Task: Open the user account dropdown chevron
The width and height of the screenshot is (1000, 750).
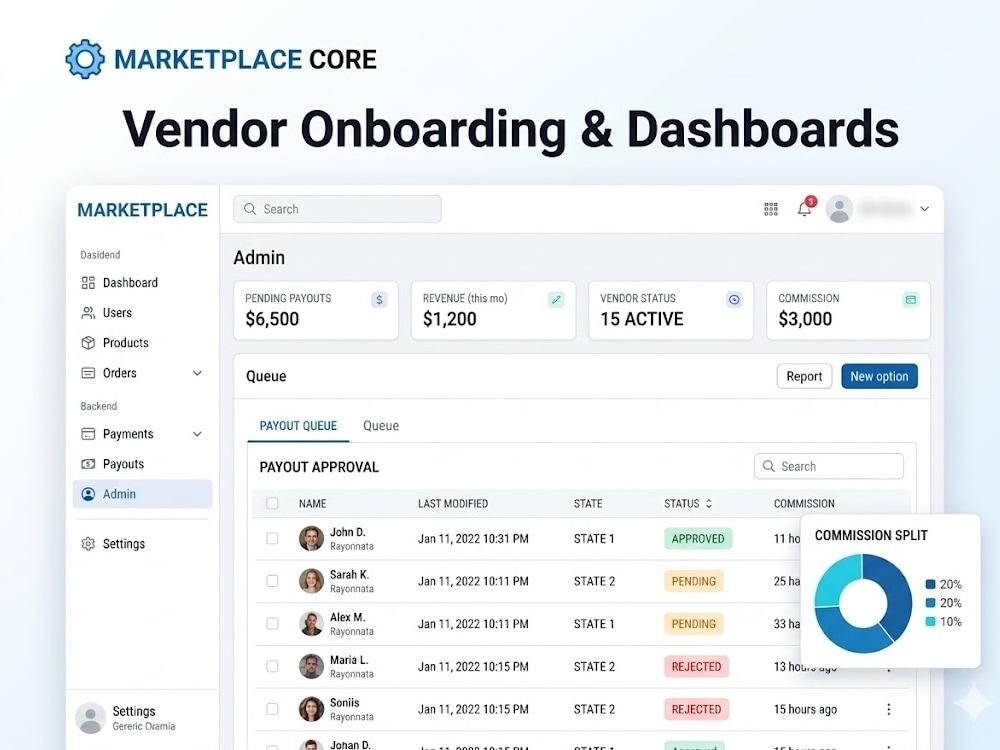Action: pos(925,209)
